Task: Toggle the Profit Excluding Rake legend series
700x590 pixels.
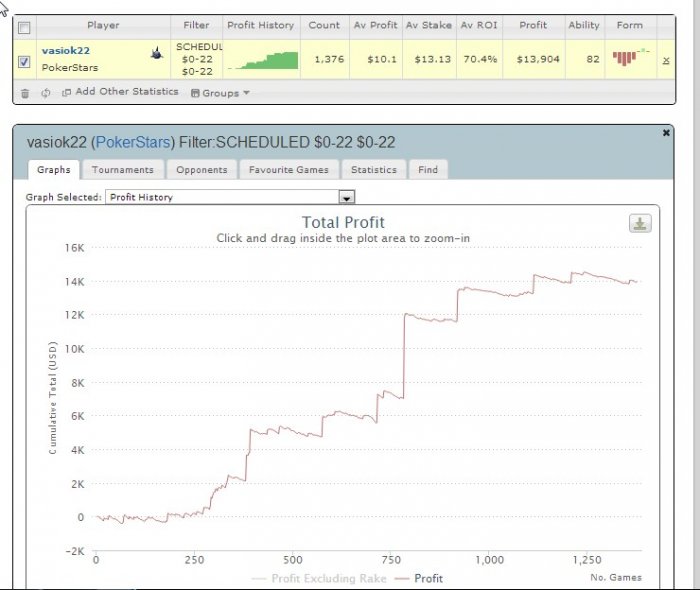Action: click(x=319, y=578)
